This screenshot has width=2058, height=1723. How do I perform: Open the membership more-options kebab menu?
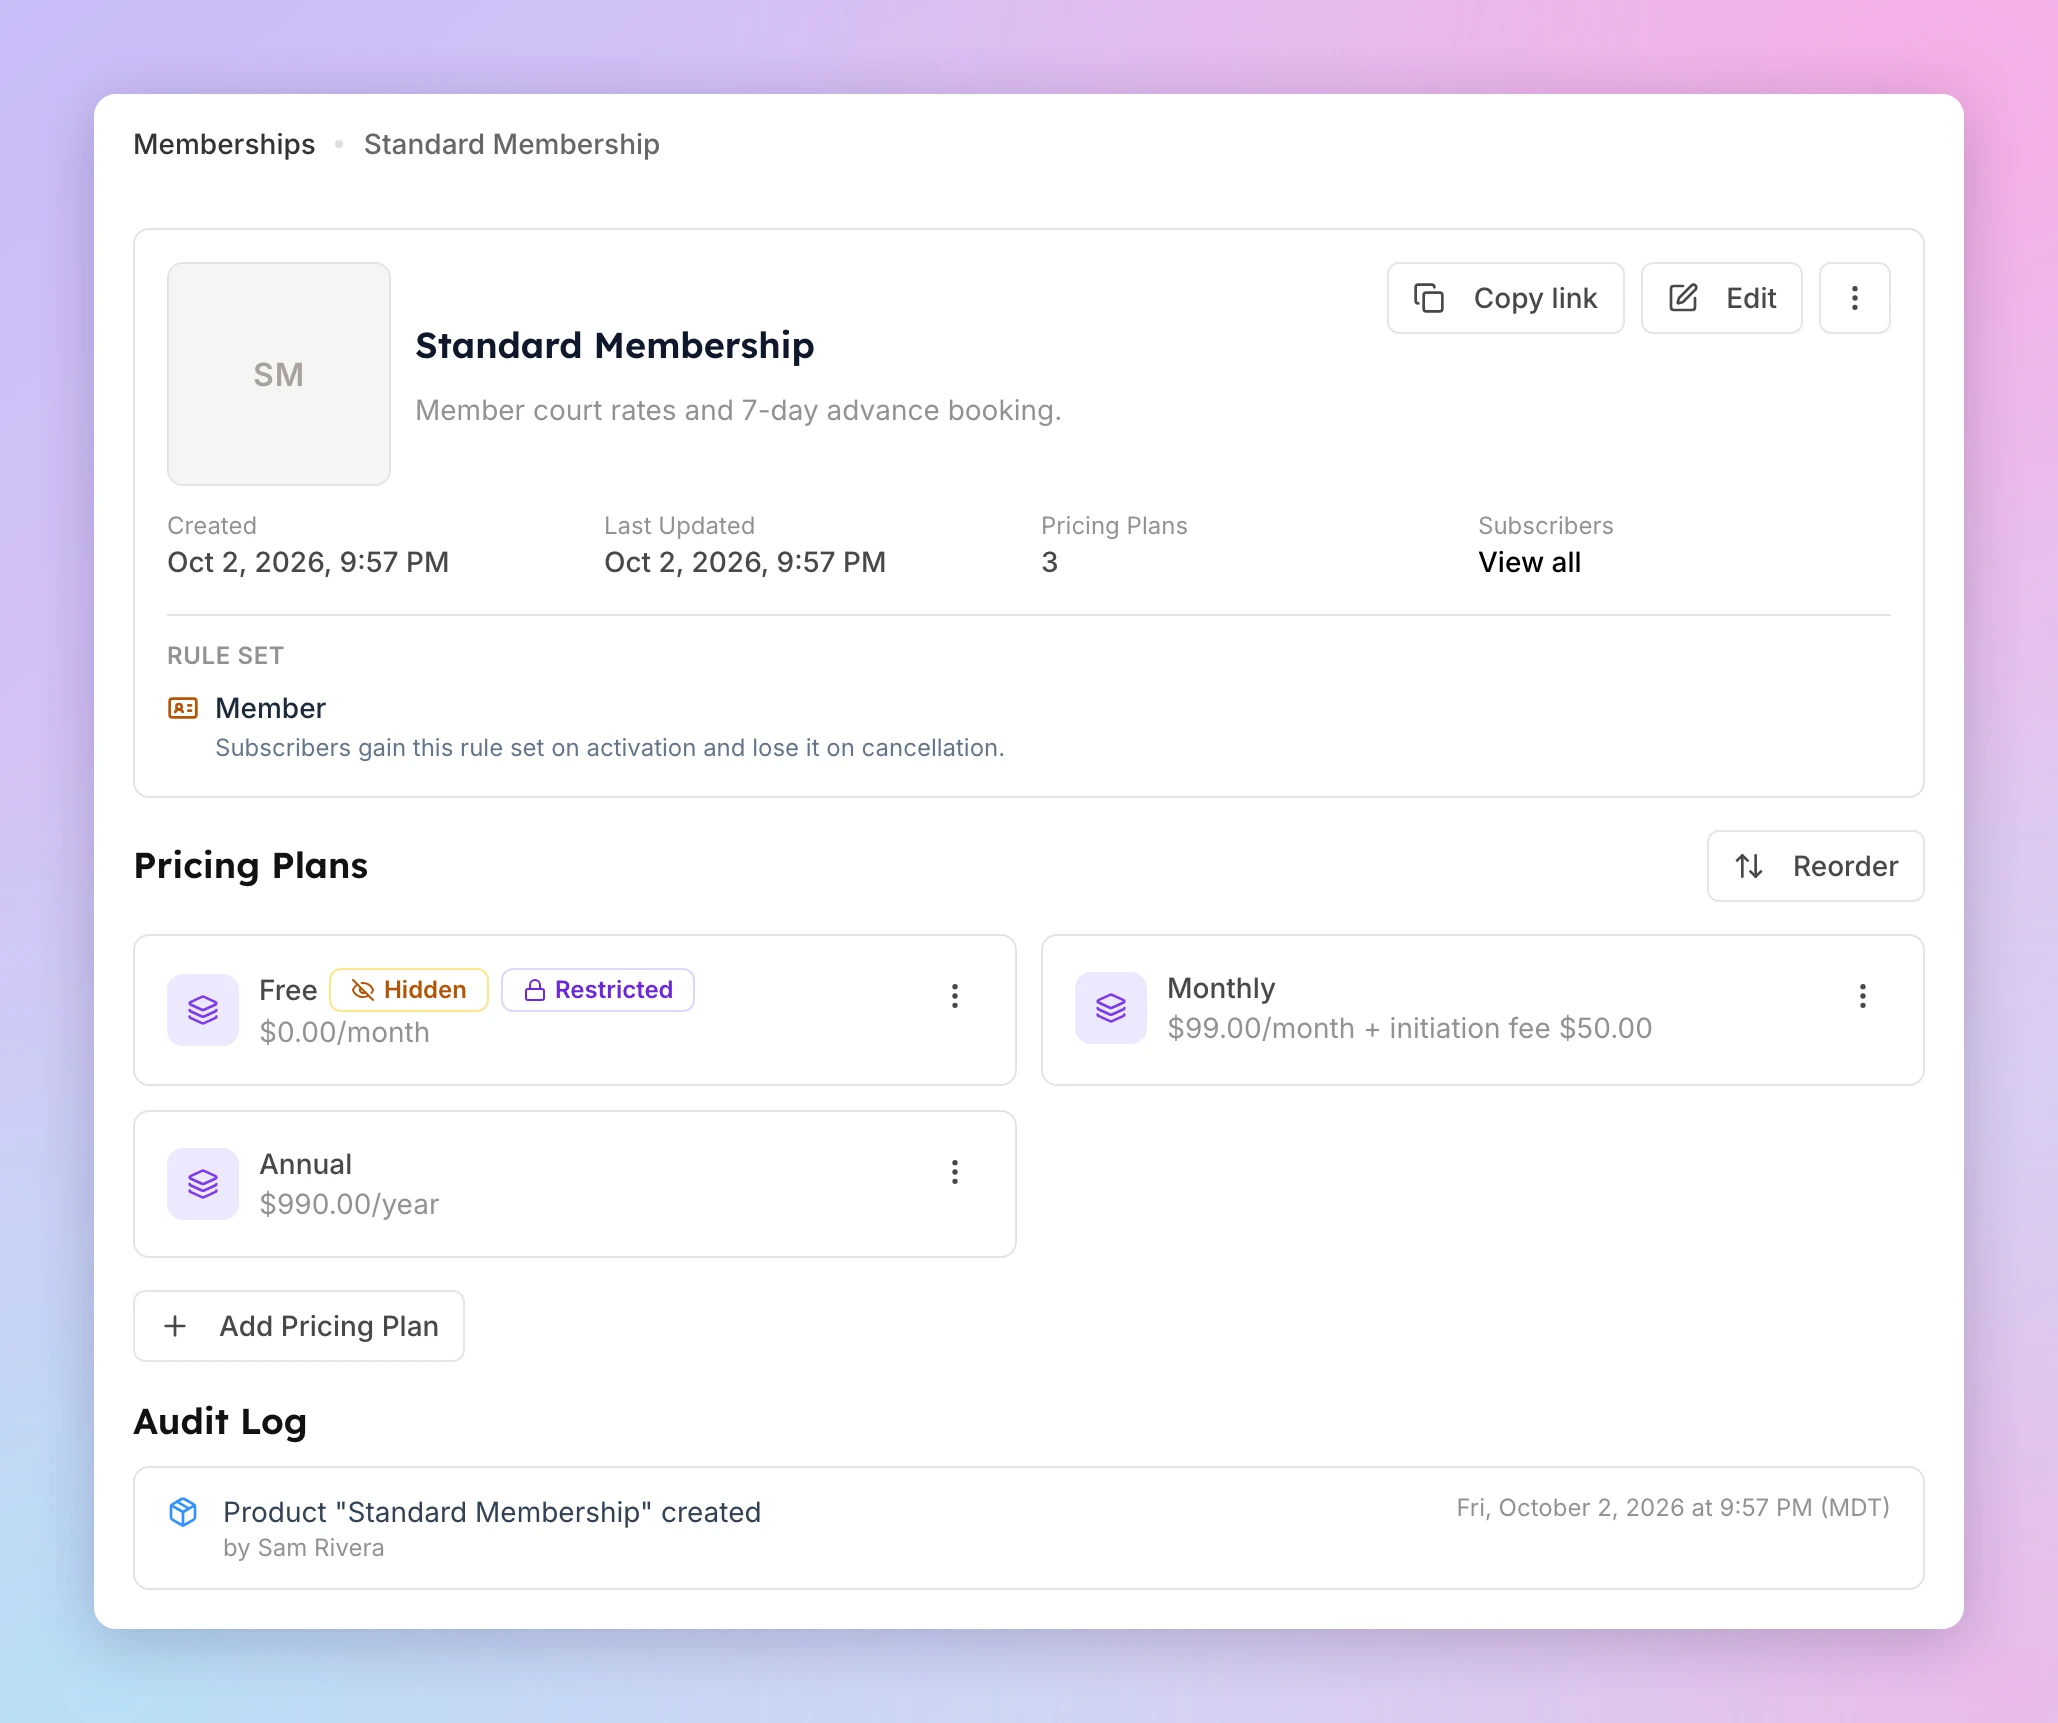pyautogui.click(x=1854, y=298)
